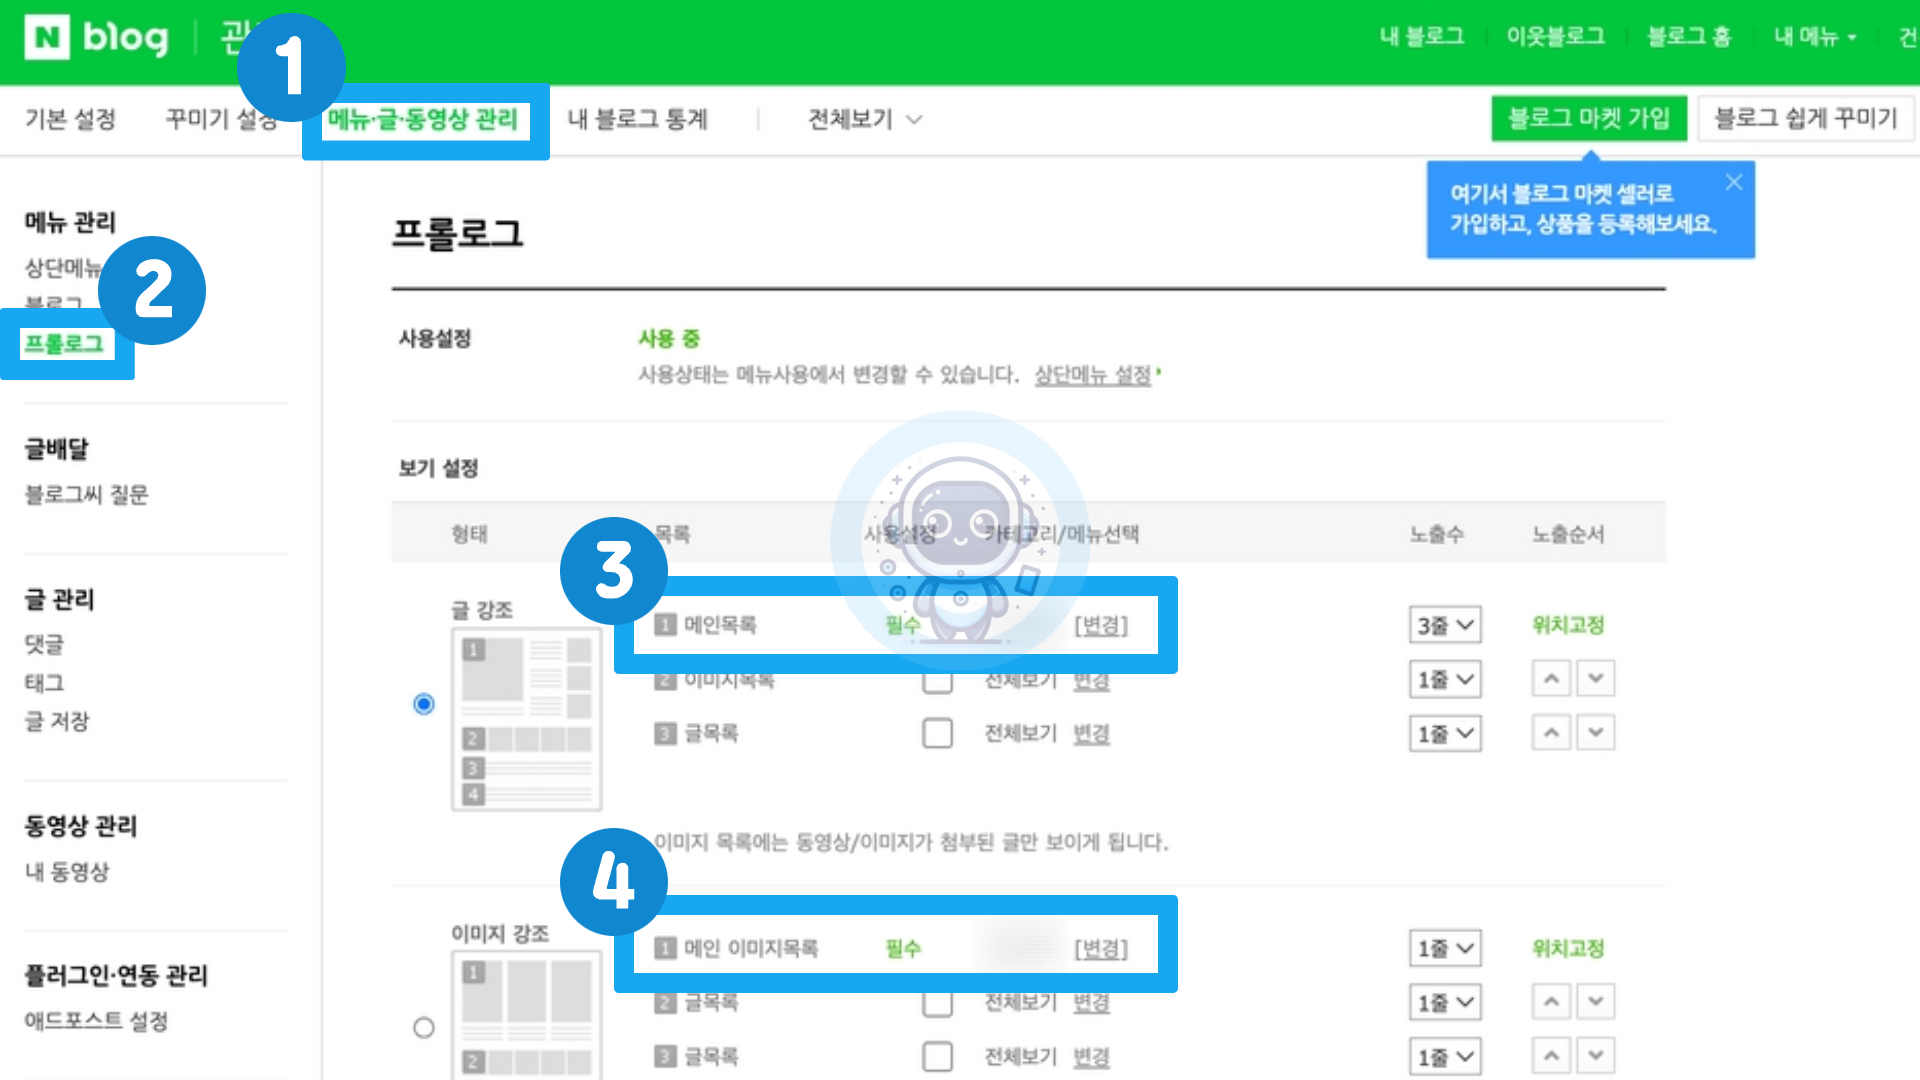Check the 글 강조 글목록 usage checkbox

937,733
